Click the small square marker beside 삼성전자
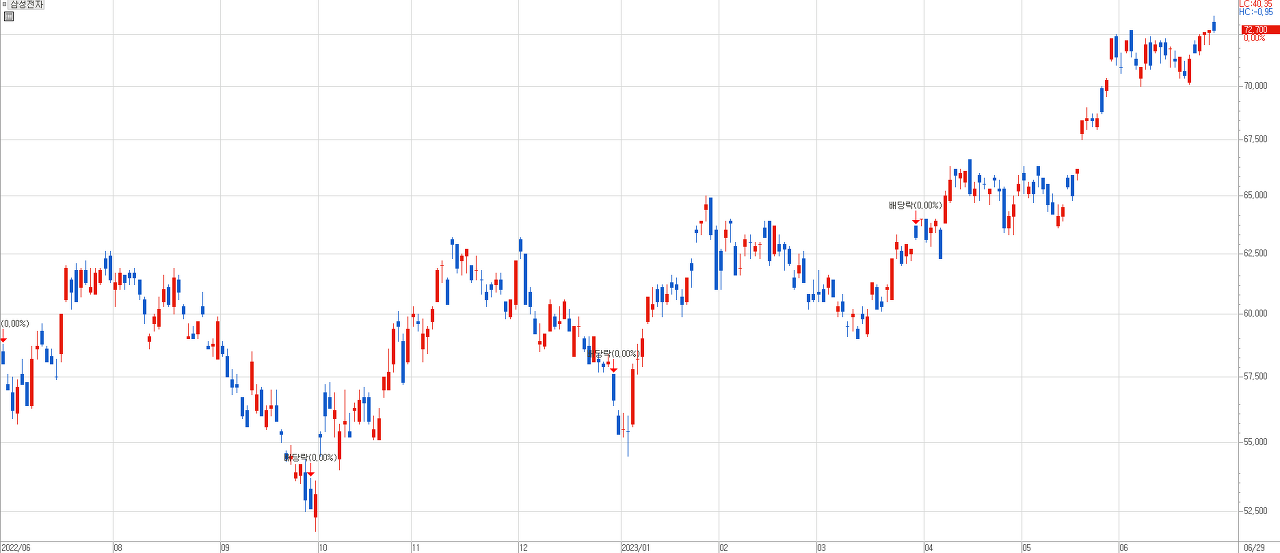This screenshot has width=1280, height=553. [x=4, y=5]
